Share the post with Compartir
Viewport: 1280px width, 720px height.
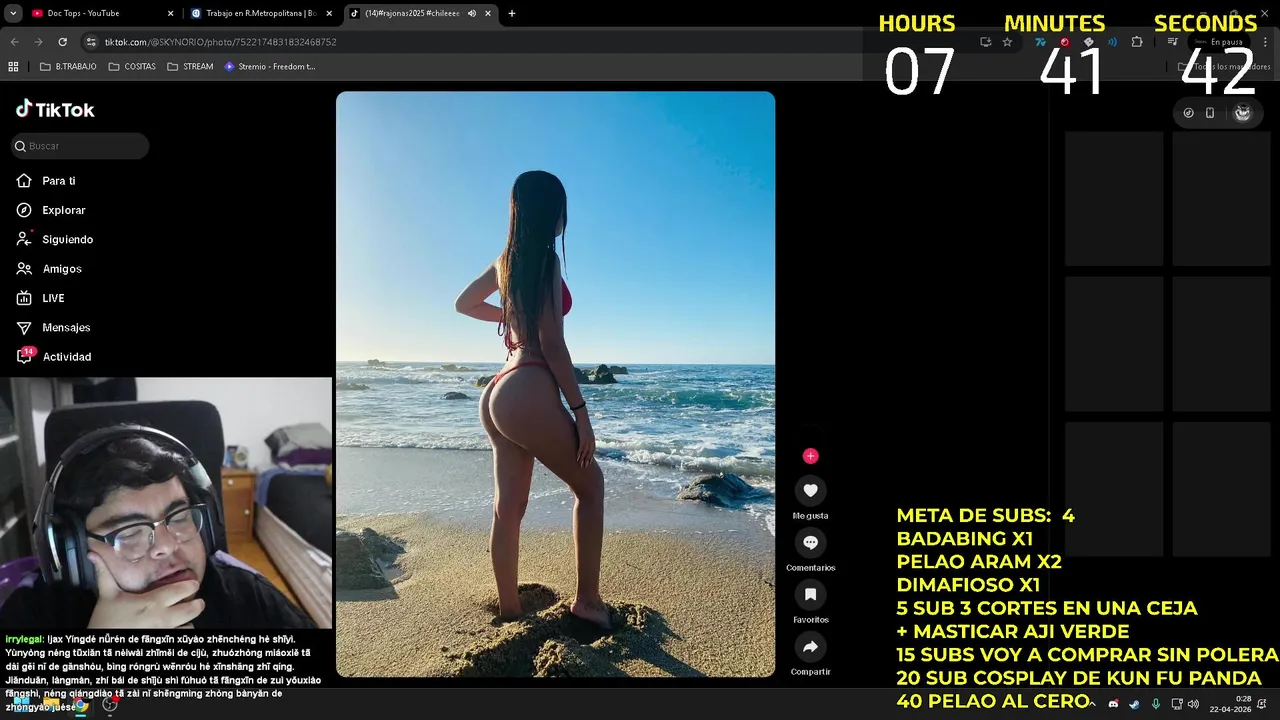tap(810, 646)
